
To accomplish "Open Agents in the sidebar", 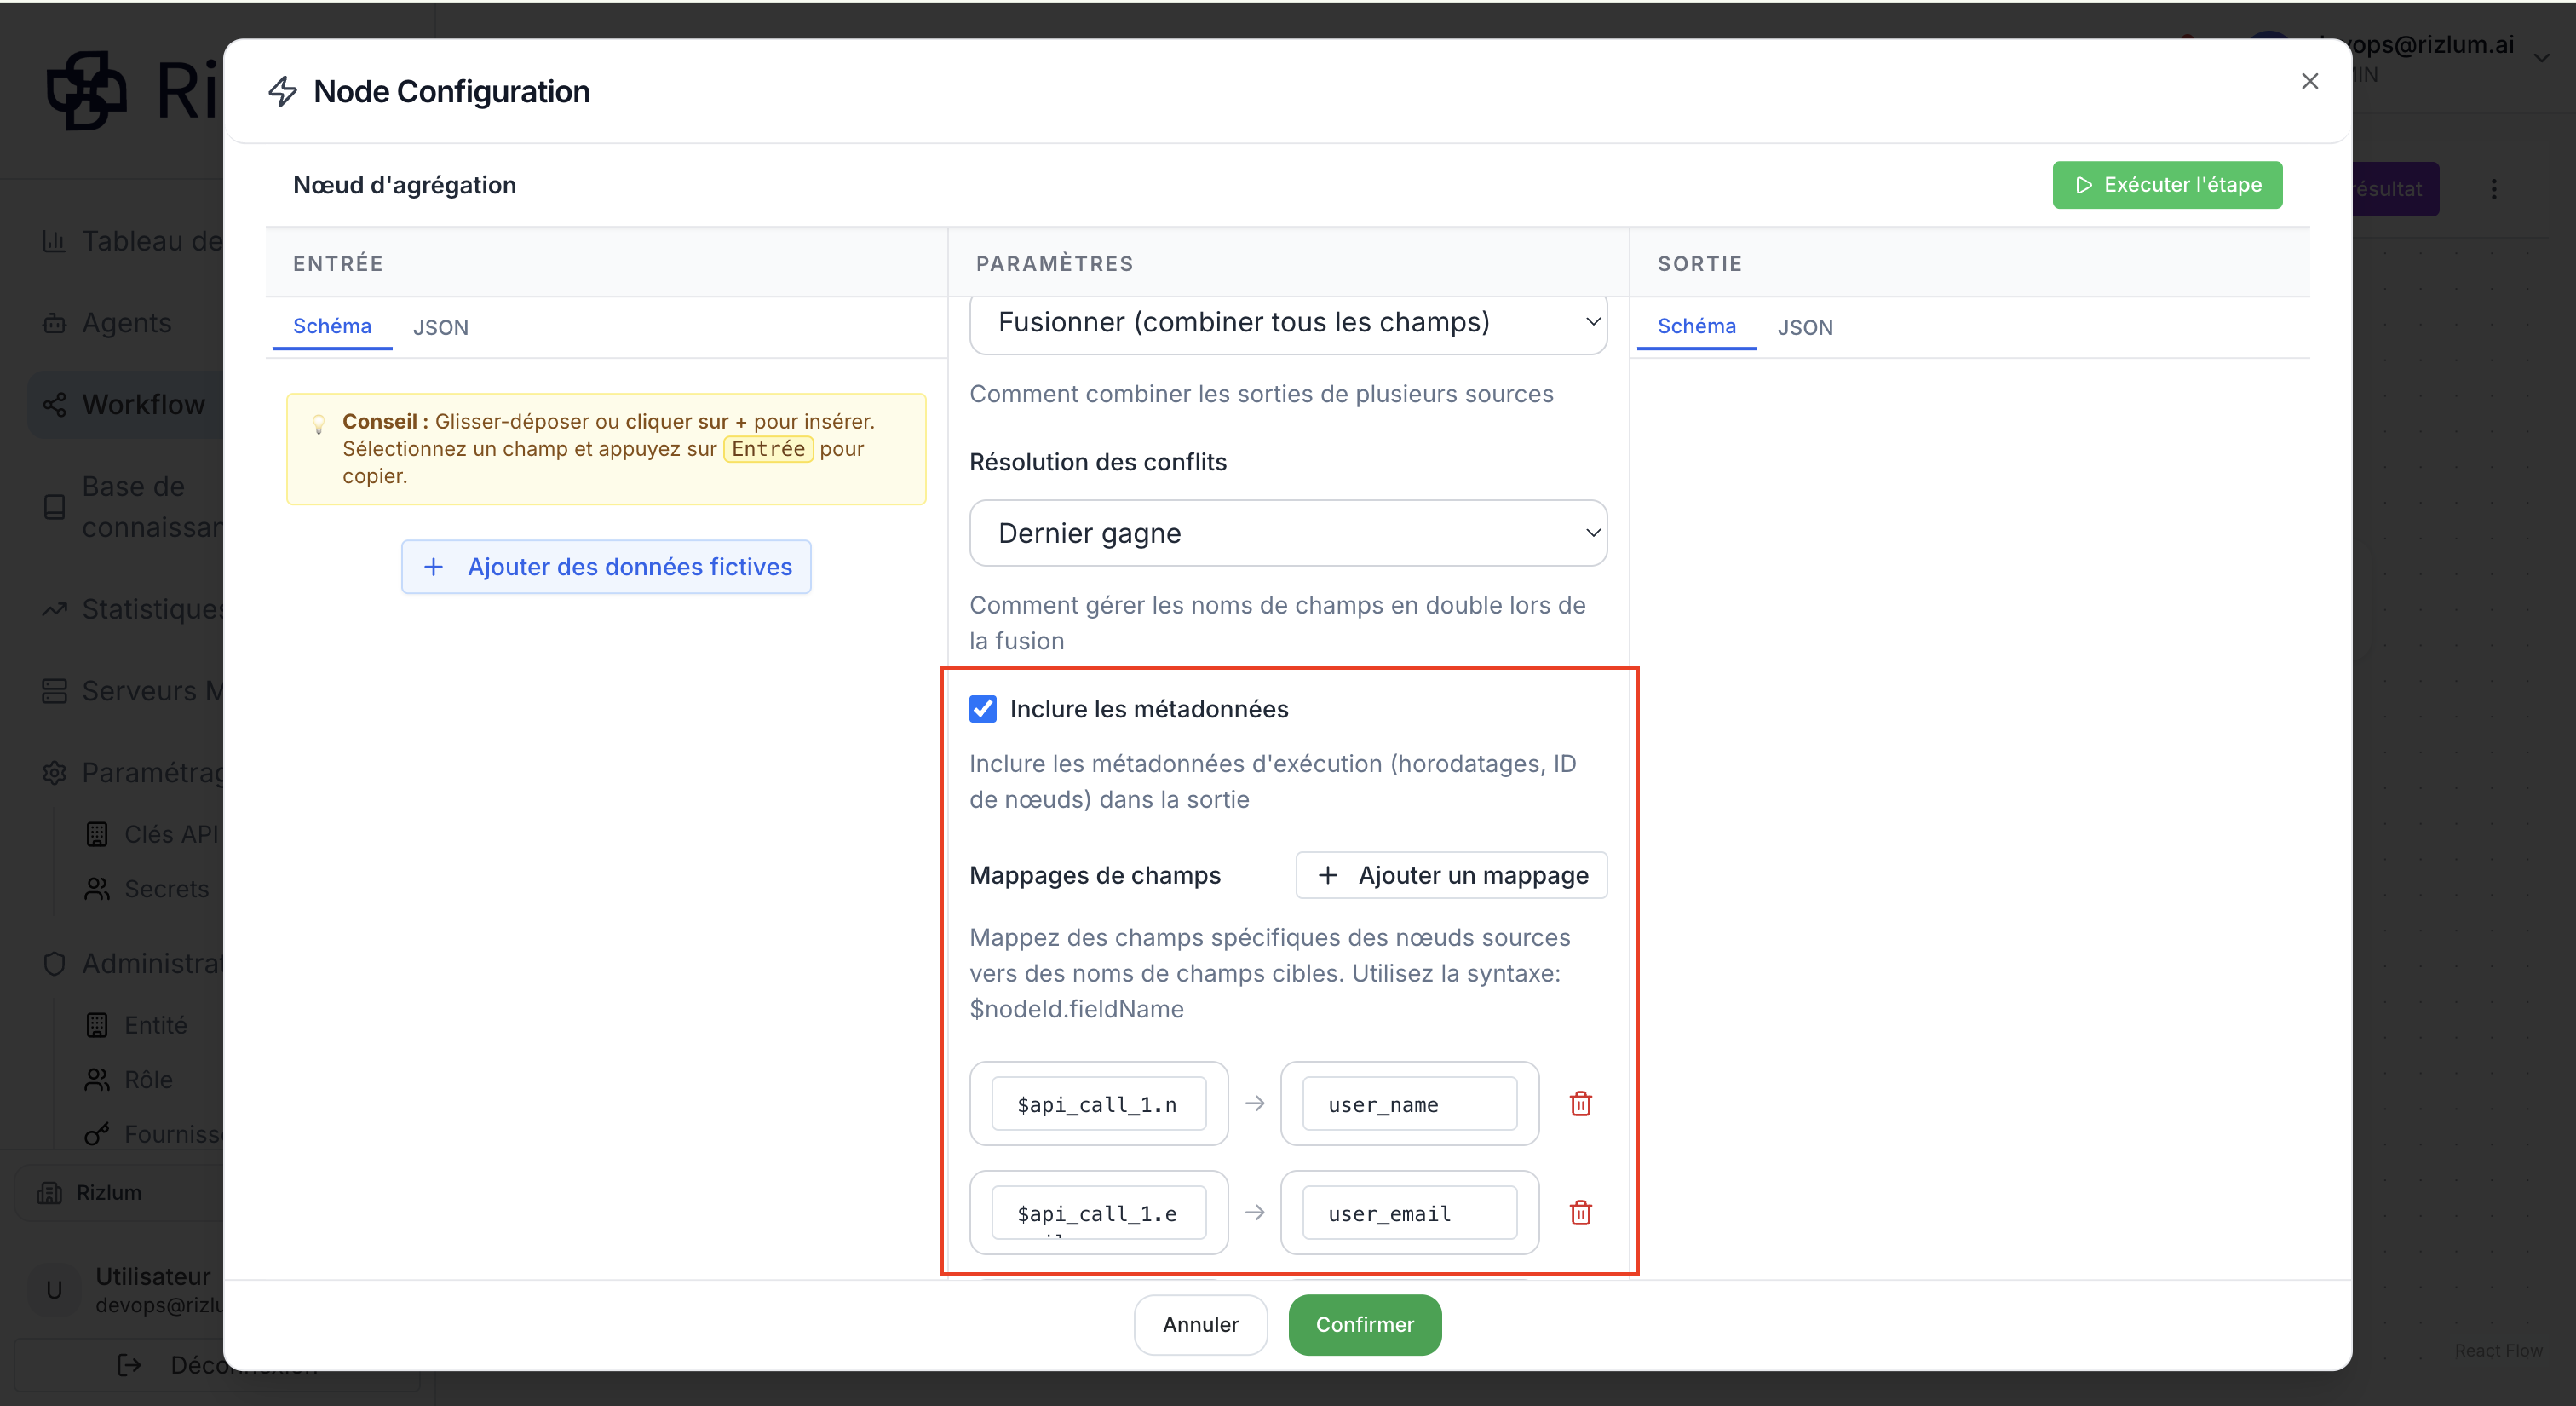I will (127, 323).
